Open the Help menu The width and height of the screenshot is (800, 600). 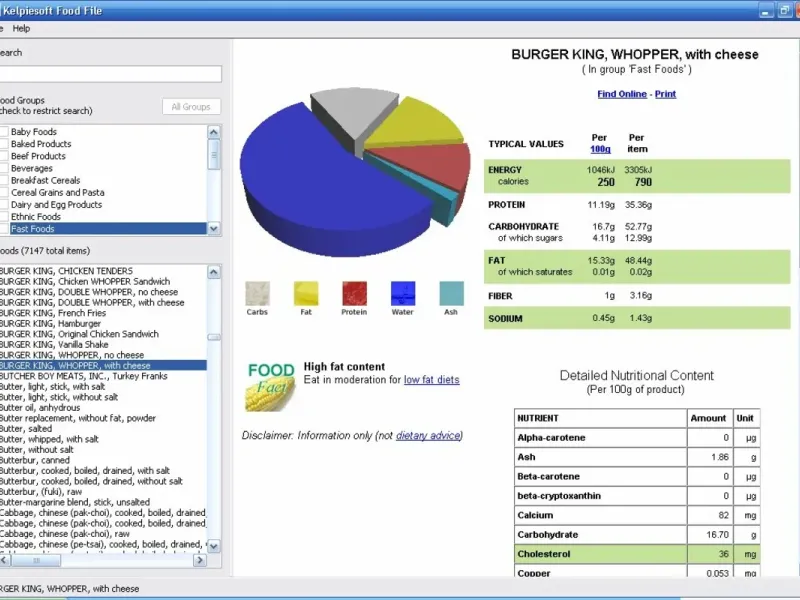pyautogui.click(x=21, y=29)
